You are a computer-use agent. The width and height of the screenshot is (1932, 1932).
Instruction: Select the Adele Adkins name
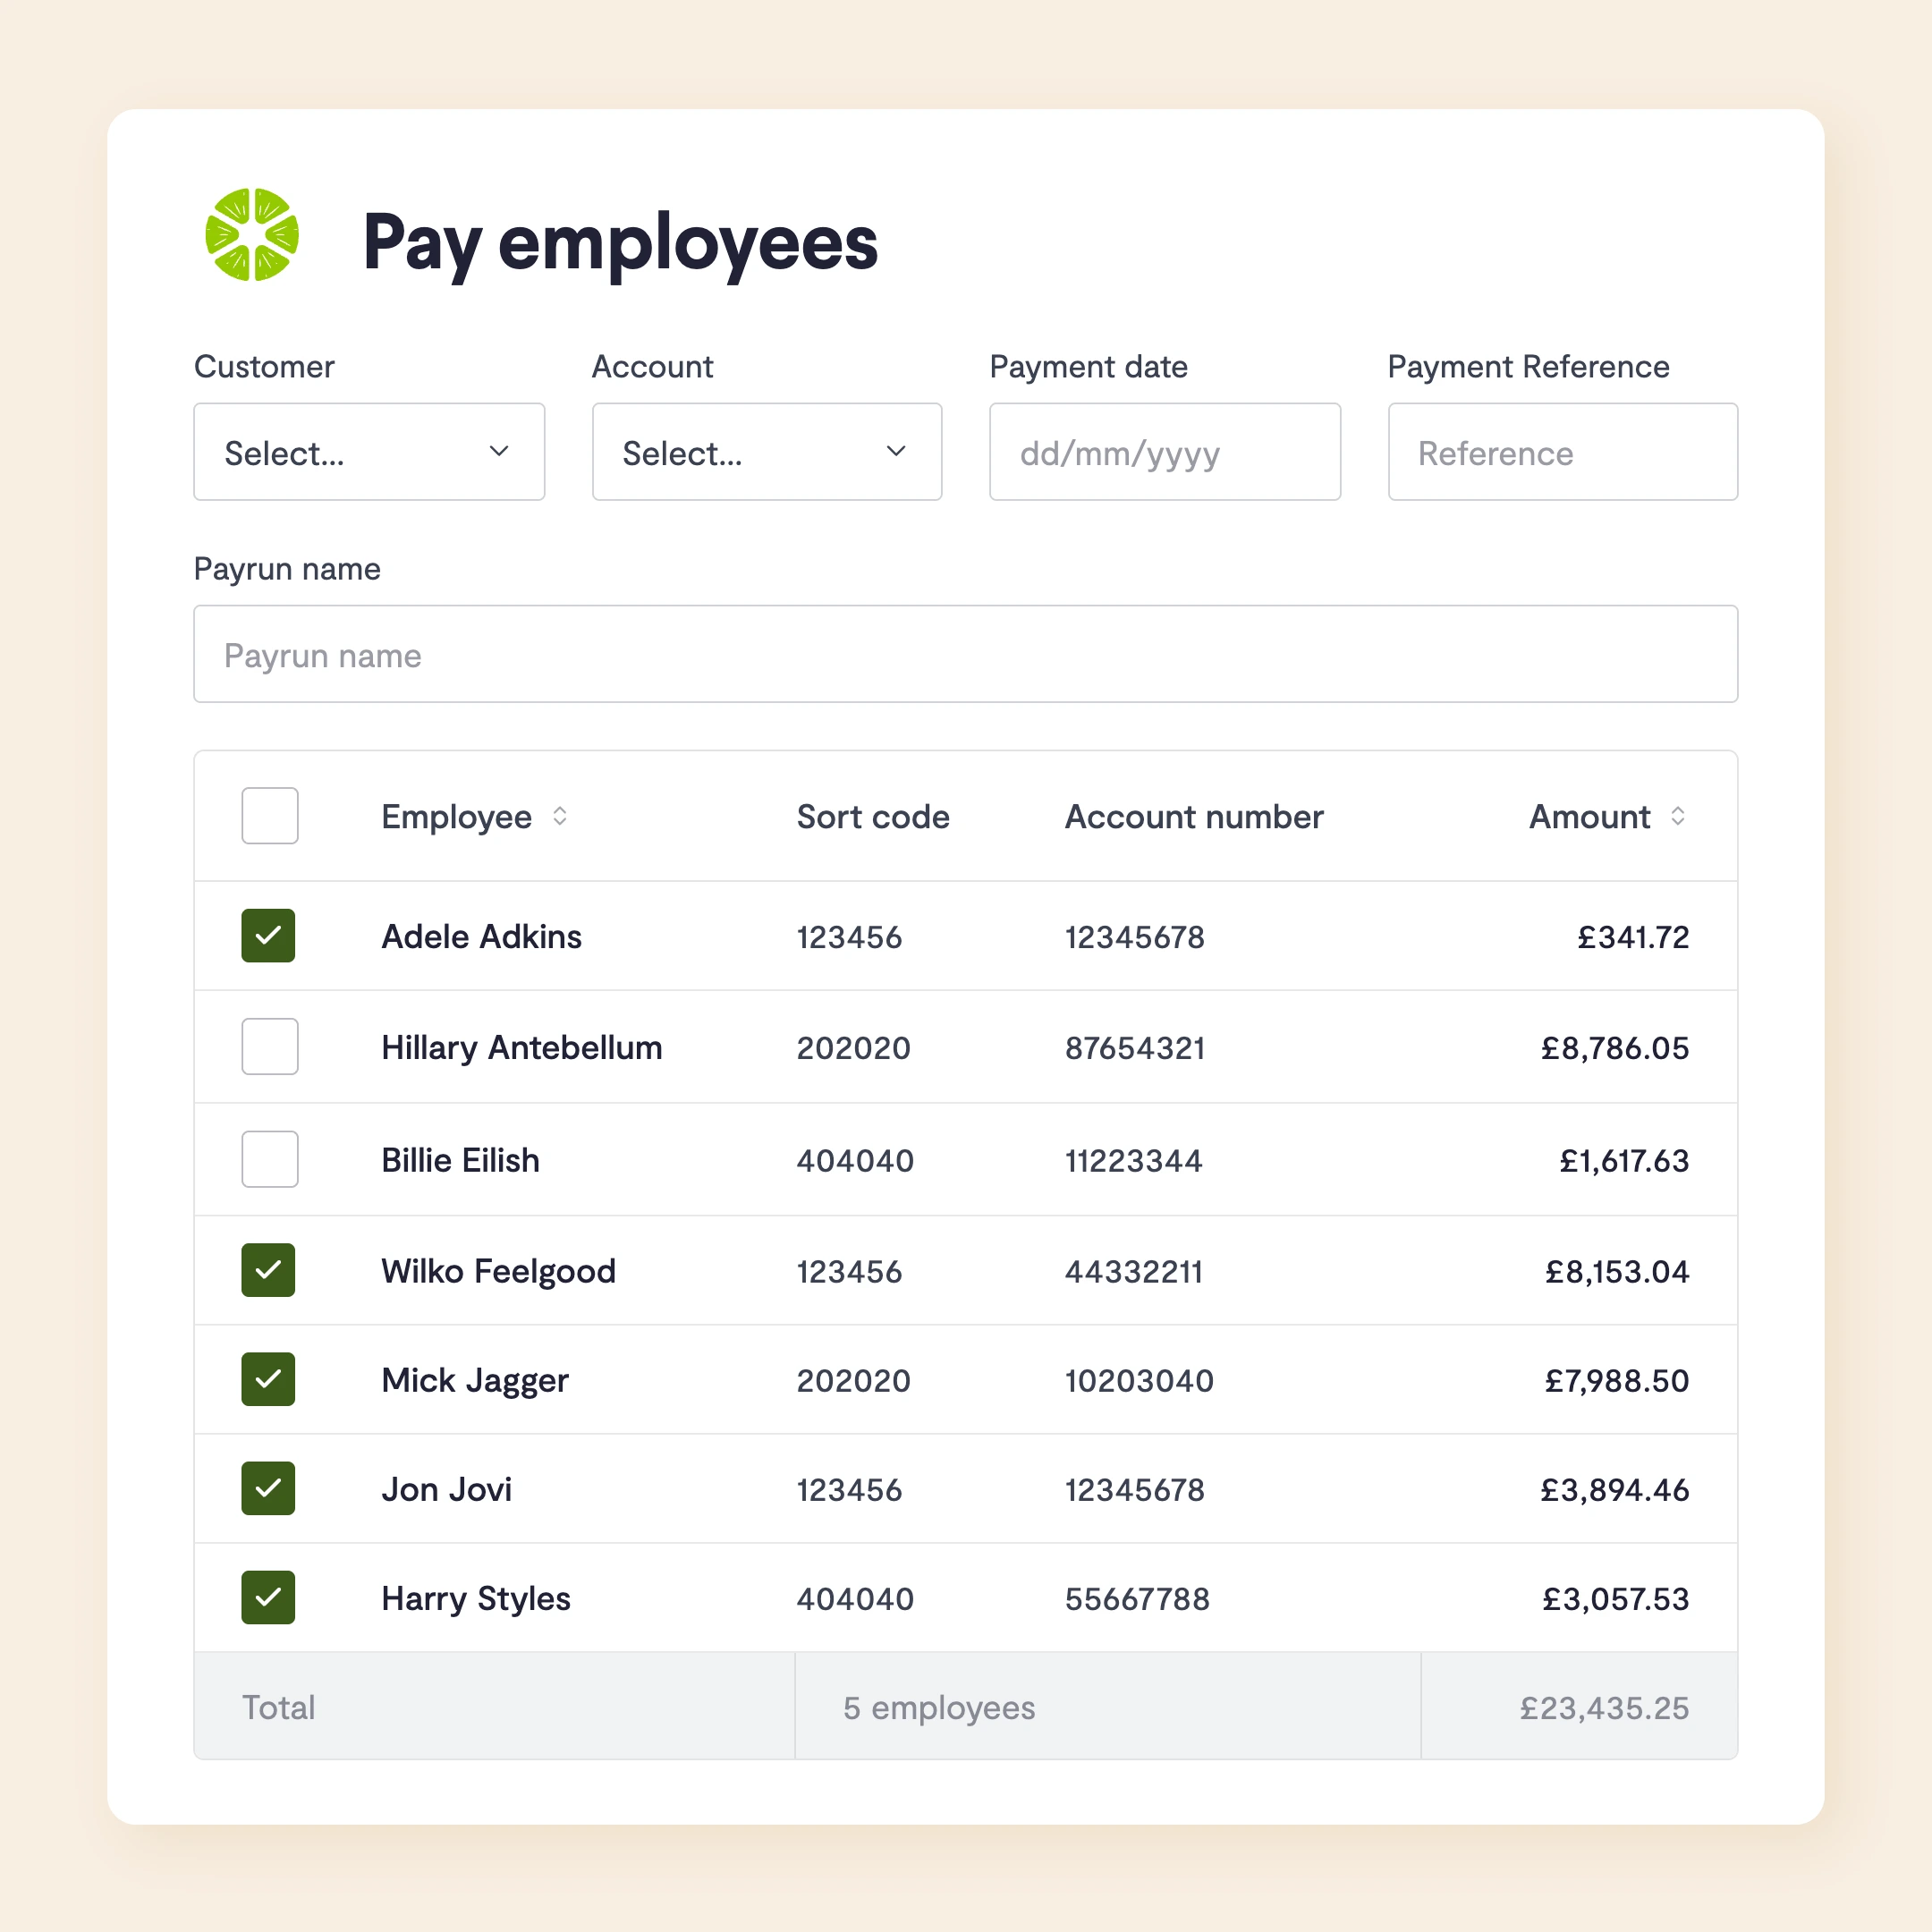tap(482, 937)
